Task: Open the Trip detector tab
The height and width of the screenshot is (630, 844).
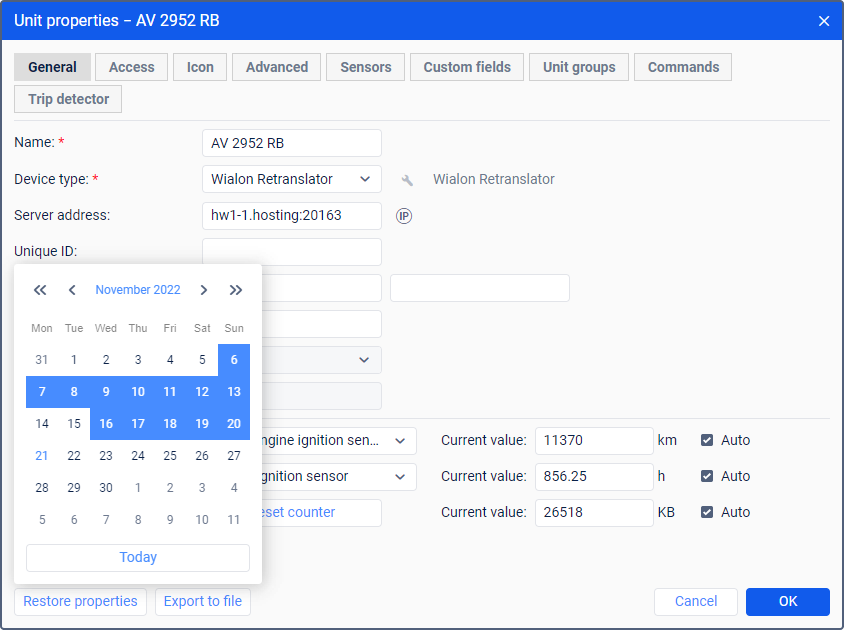Action: [68, 99]
